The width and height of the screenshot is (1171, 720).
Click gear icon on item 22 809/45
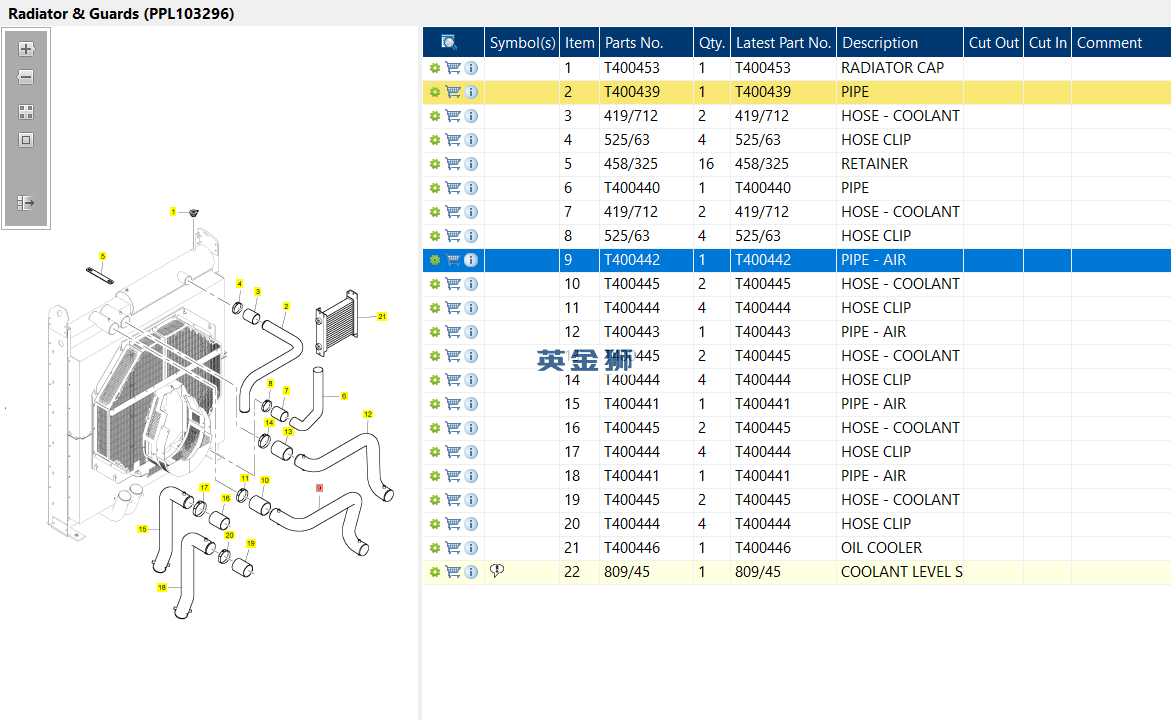click(435, 571)
